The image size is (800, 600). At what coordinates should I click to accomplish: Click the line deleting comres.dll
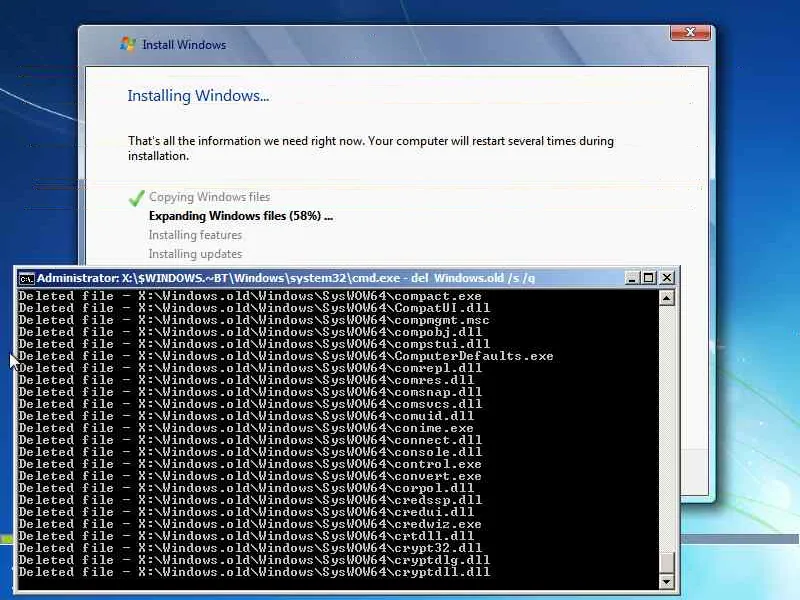coord(246,380)
